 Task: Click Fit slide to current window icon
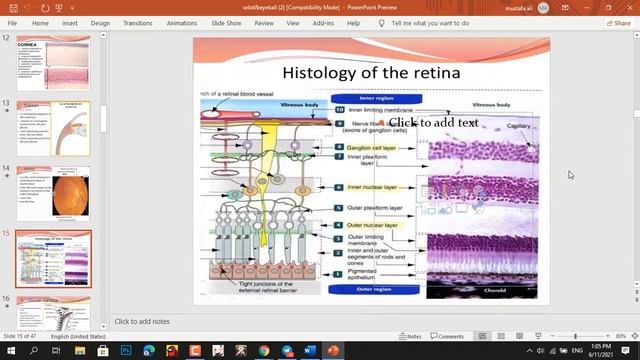(635, 336)
